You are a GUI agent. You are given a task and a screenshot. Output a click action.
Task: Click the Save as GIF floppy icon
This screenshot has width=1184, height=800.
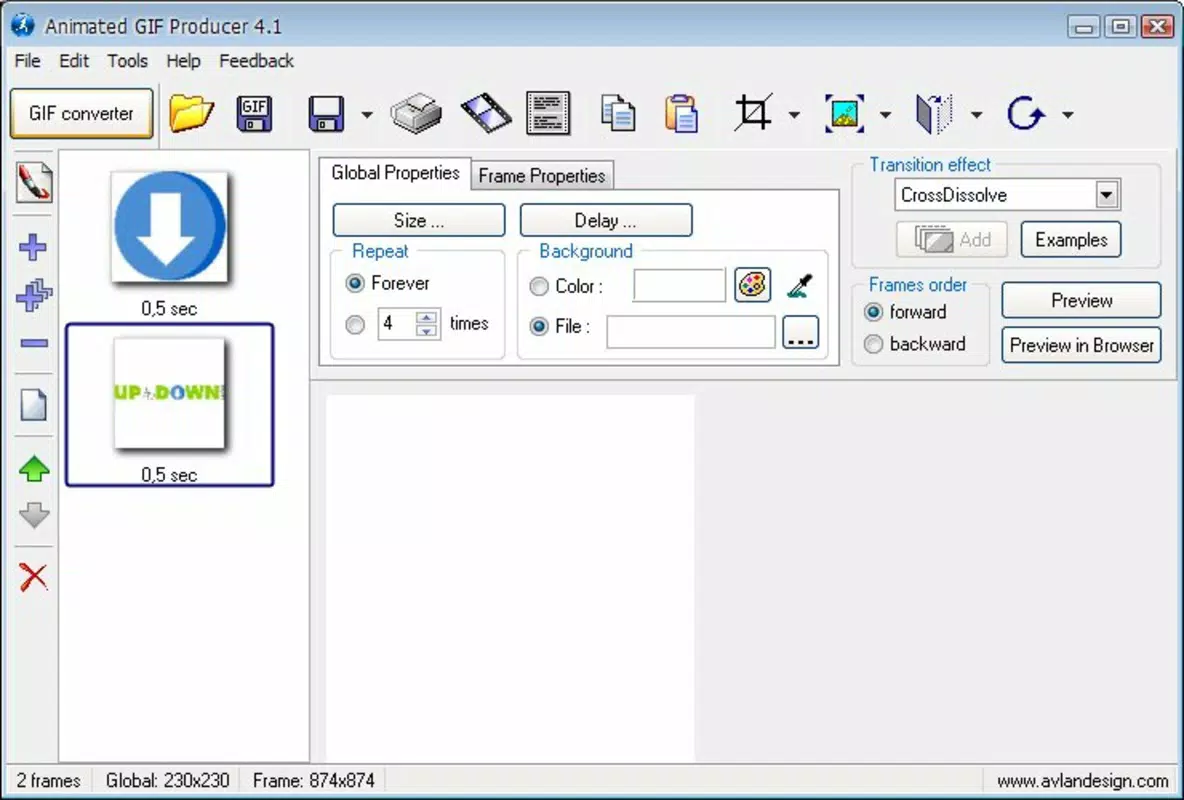(254, 114)
